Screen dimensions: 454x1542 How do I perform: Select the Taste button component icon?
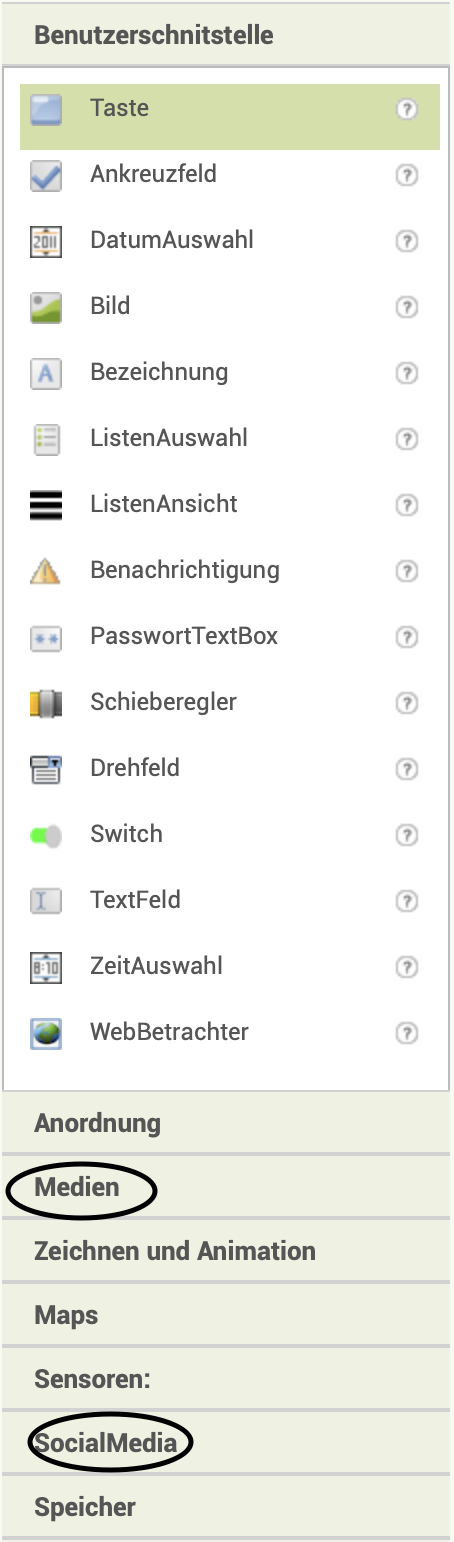click(46, 109)
